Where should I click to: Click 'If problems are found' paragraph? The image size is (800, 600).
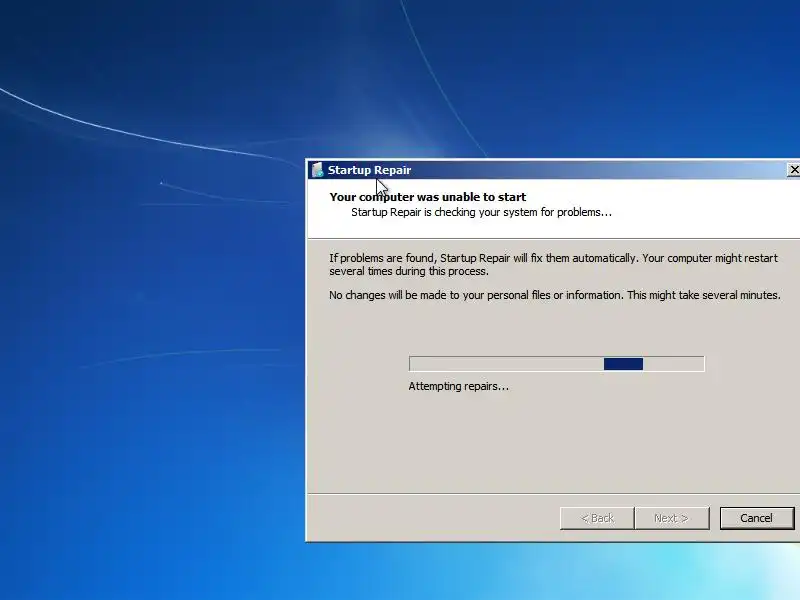[x=554, y=264]
